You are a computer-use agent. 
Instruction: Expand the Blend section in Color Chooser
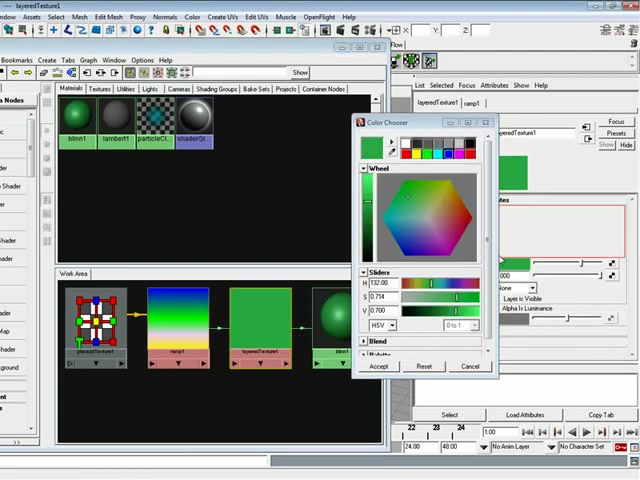pos(363,341)
